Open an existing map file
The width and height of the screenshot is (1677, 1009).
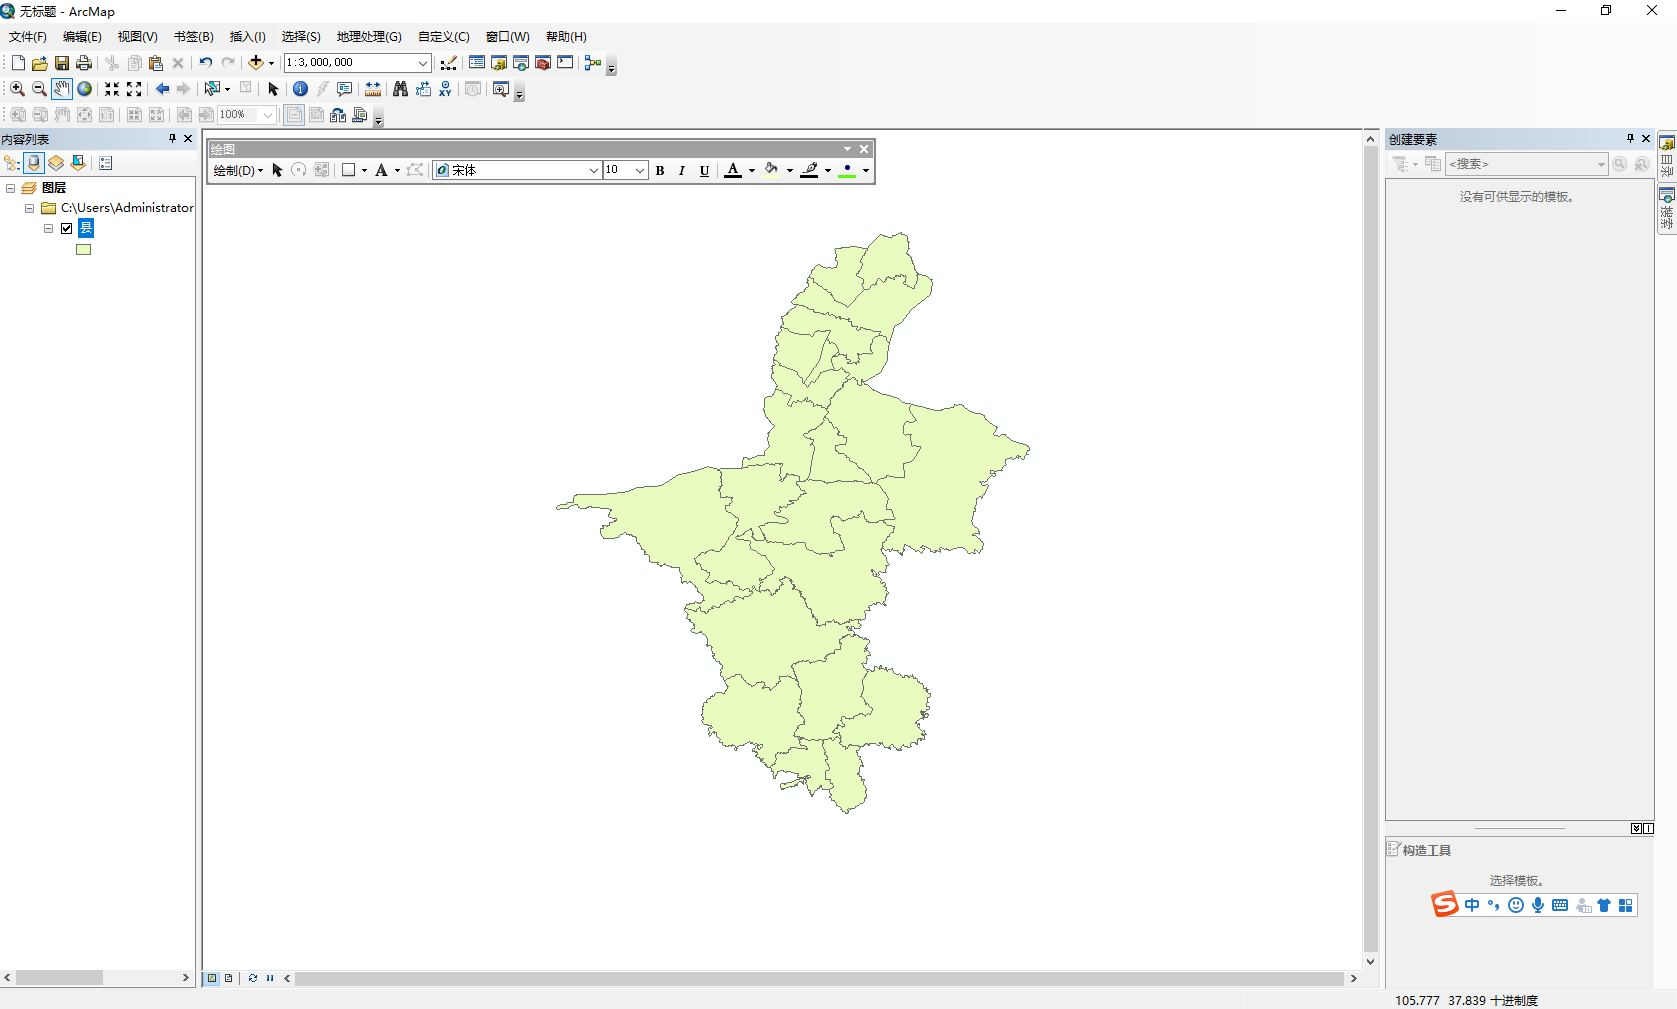40,63
